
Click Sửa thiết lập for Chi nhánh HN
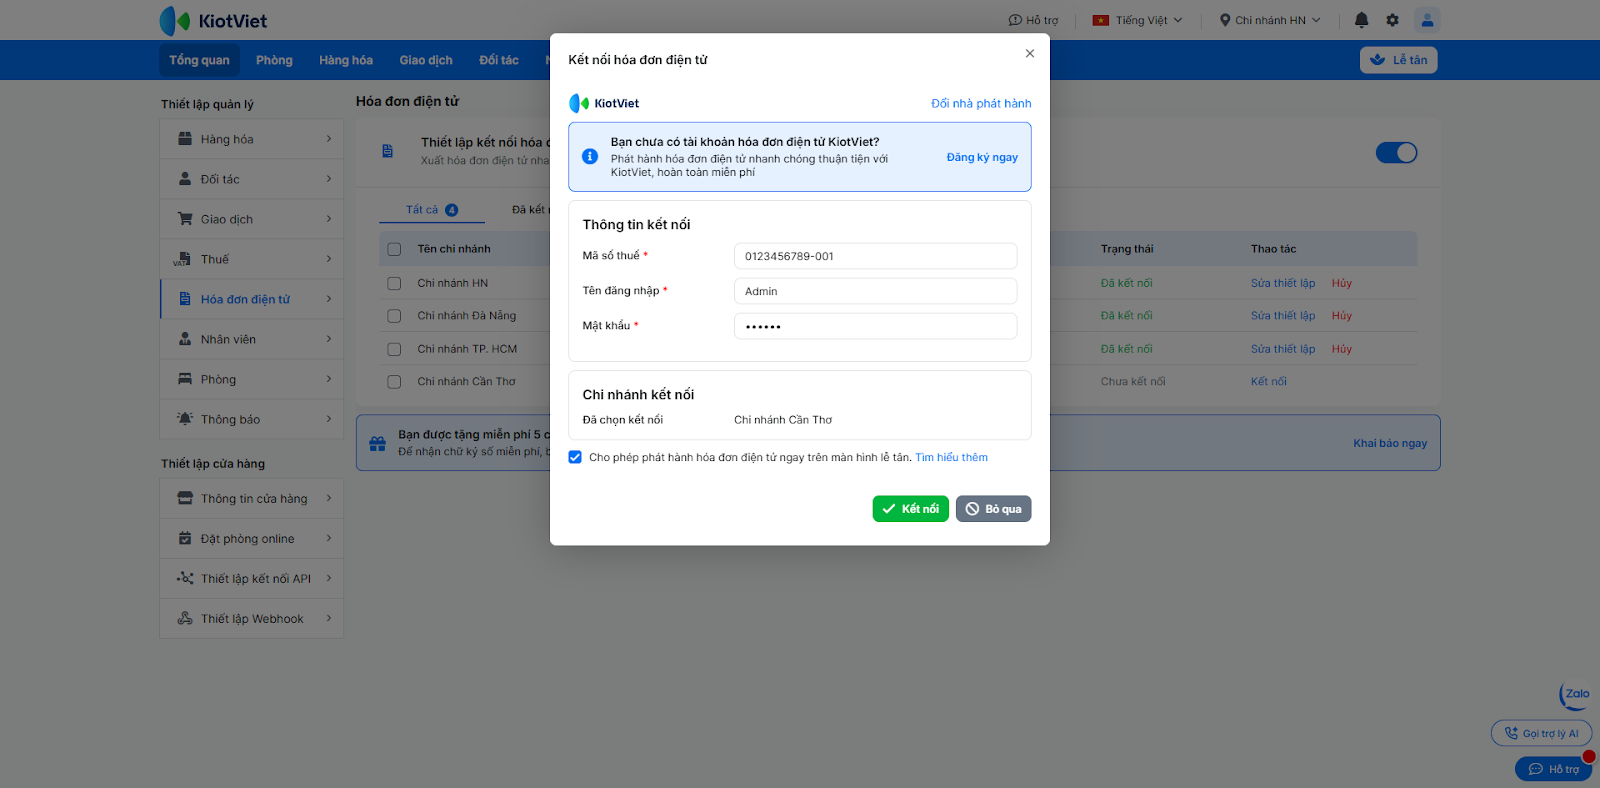click(x=1283, y=283)
